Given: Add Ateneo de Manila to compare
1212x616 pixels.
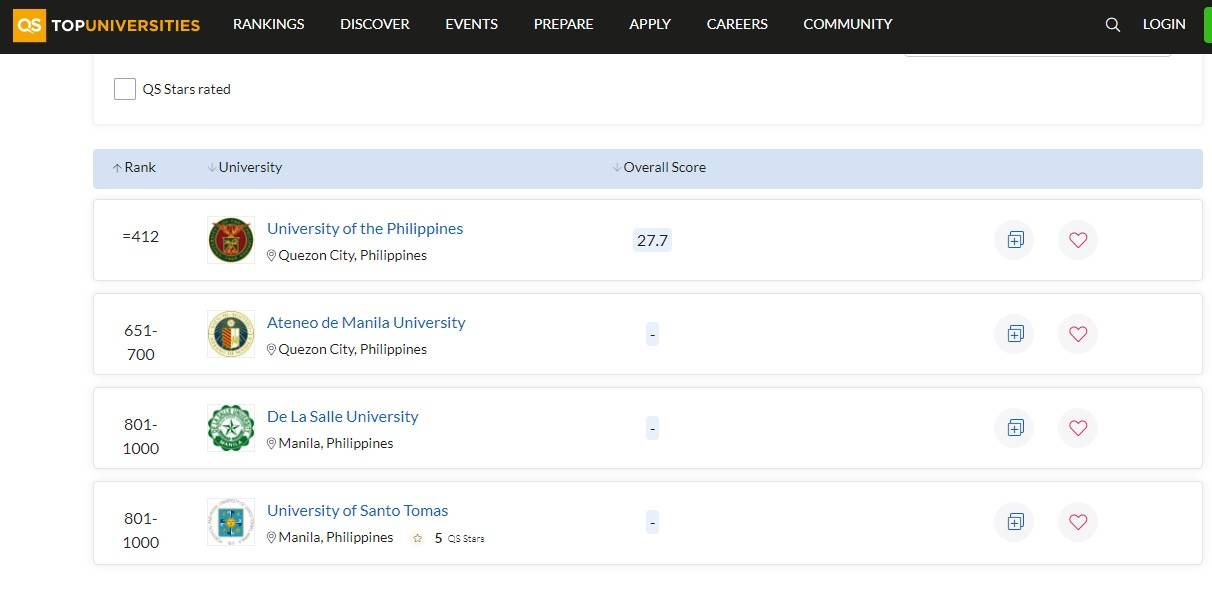Looking at the screenshot, I should [x=1015, y=334].
